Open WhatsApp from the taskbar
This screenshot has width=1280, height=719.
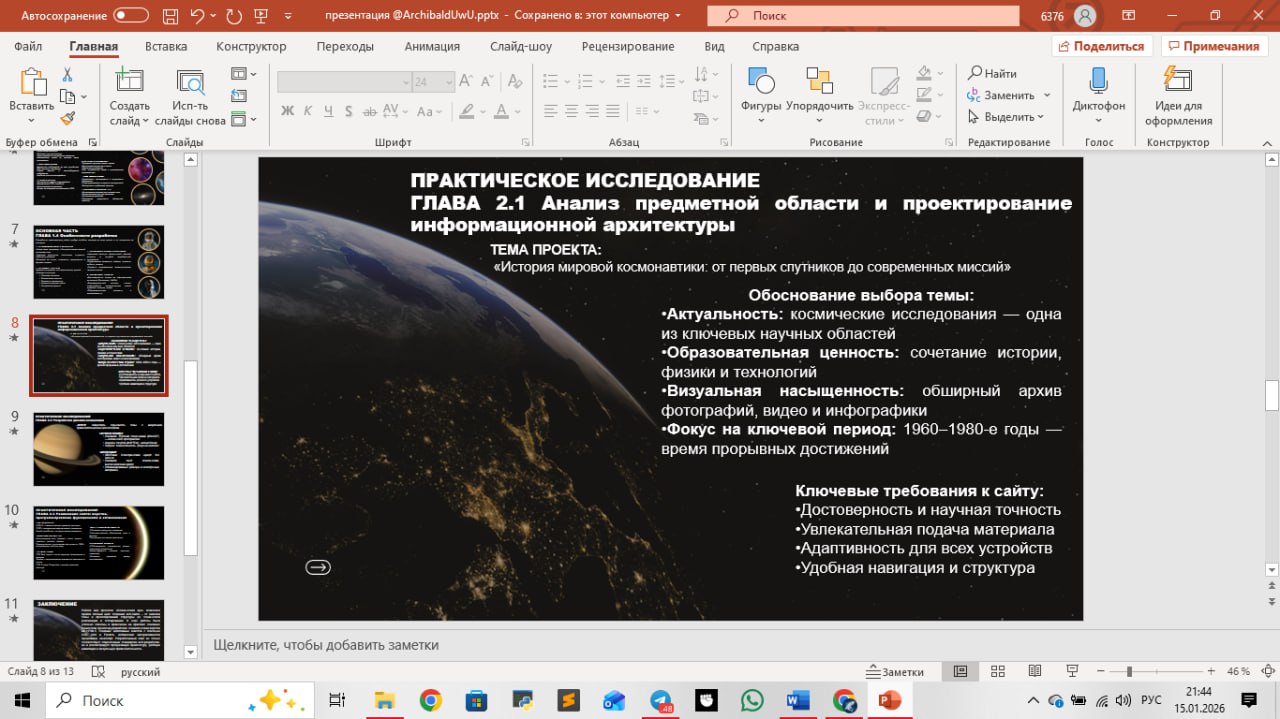(x=752, y=700)
